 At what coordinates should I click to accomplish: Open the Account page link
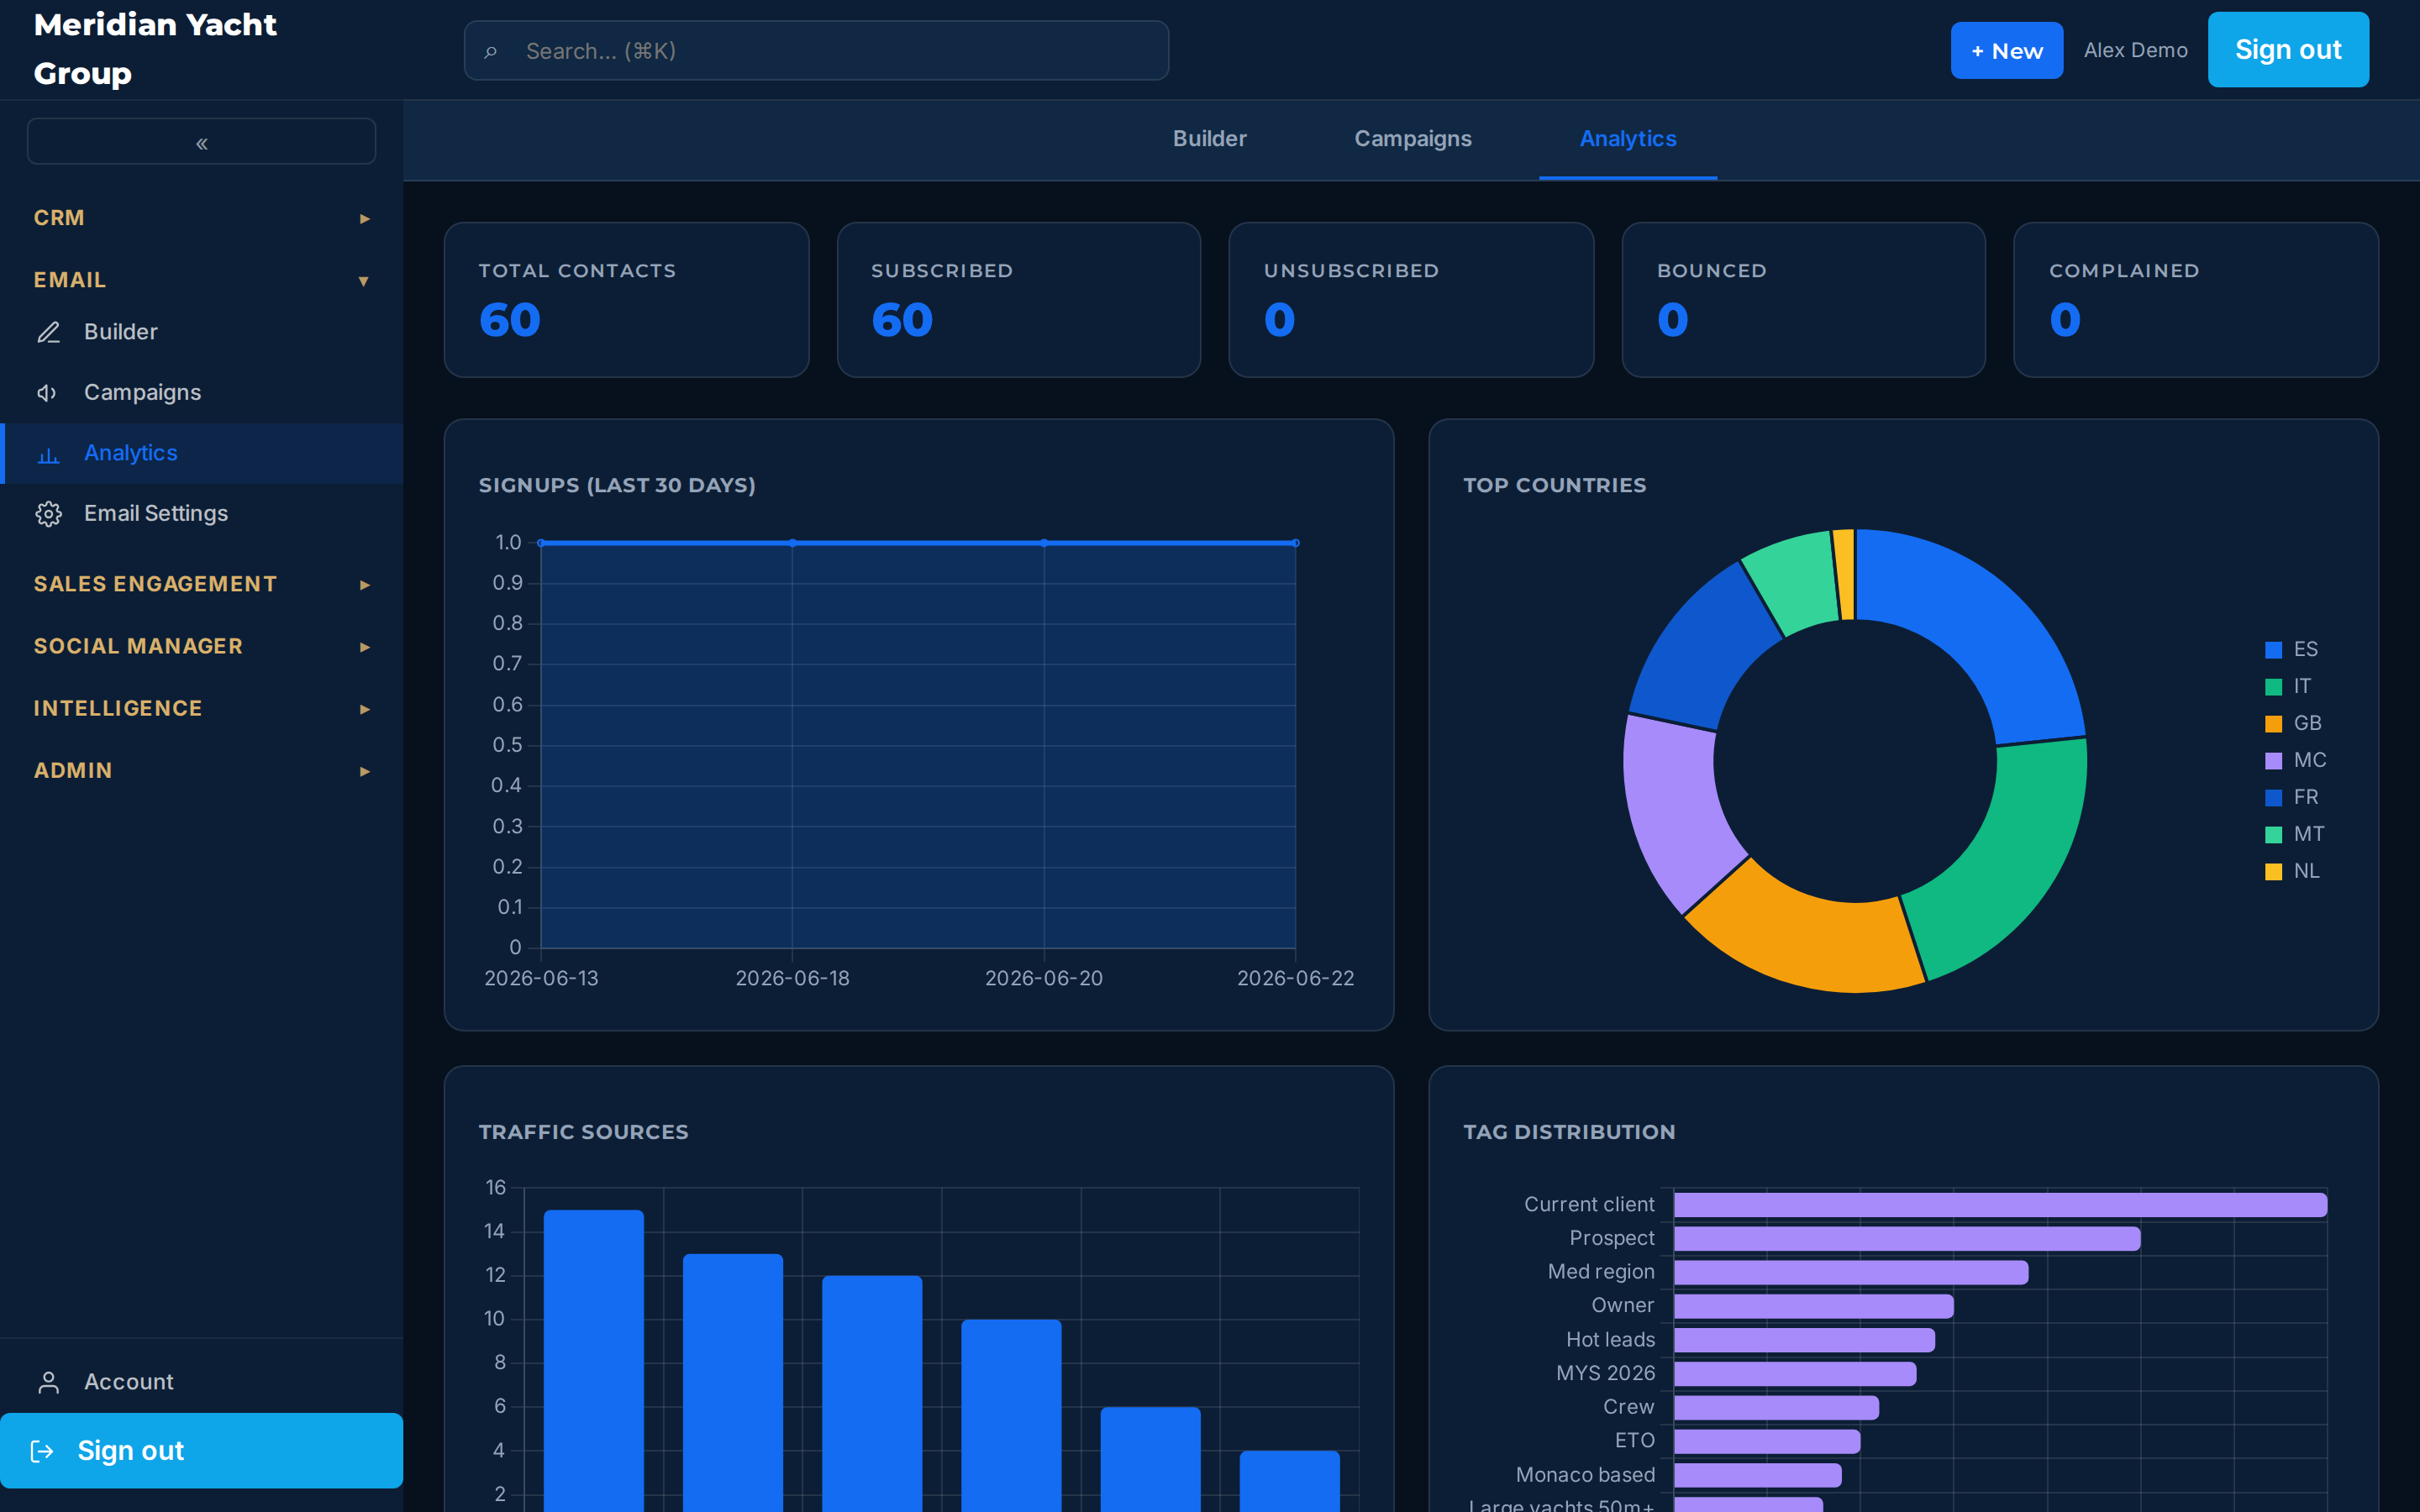tap(201, 1382)
